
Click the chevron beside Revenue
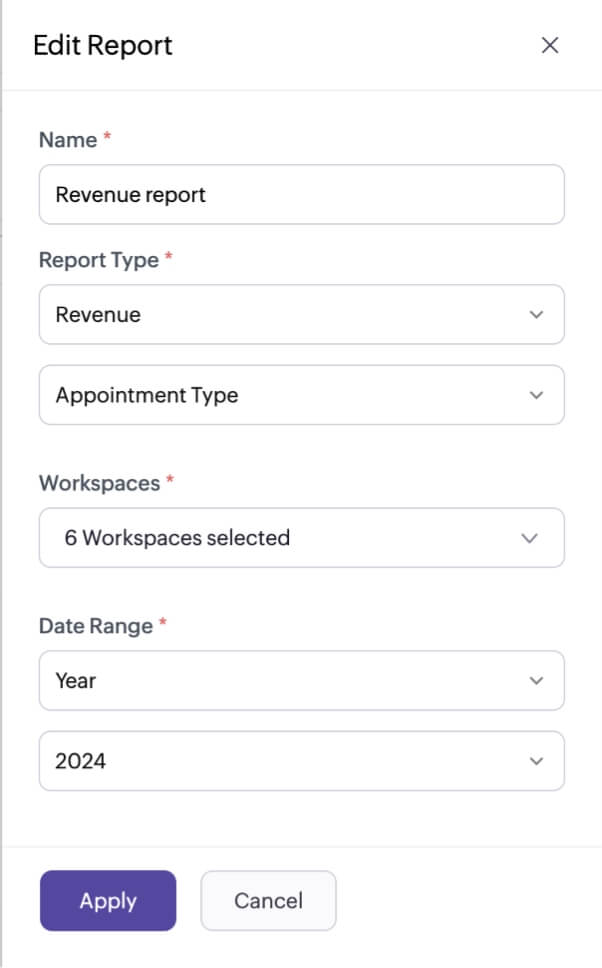(536, 315)
